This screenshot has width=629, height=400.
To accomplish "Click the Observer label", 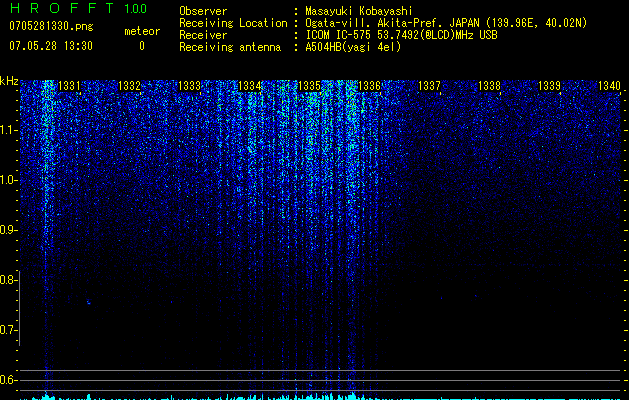I will (203, 11).
